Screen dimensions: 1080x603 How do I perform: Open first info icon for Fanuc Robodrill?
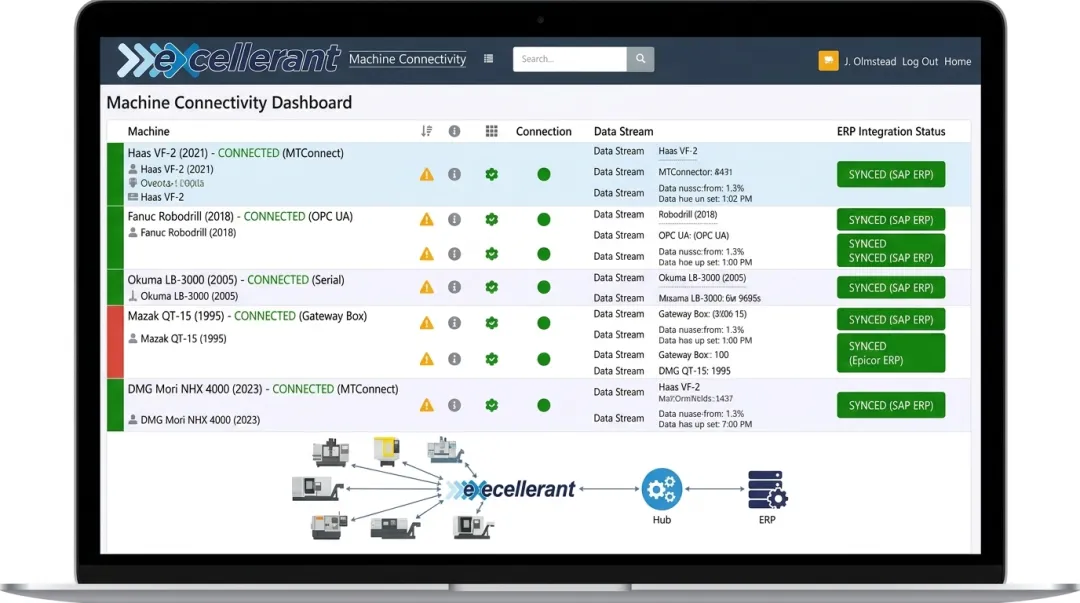pyautogui.click(x=455, y=220)
